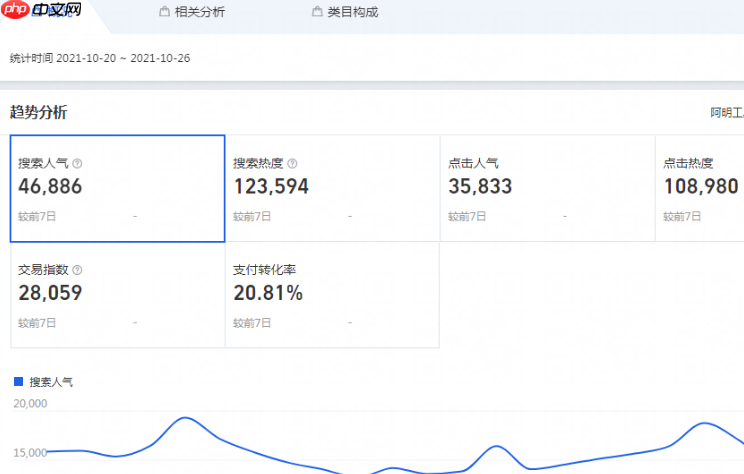Select the 交易指数 metric card
Screen dimensions: 744x474
(117, 295)
